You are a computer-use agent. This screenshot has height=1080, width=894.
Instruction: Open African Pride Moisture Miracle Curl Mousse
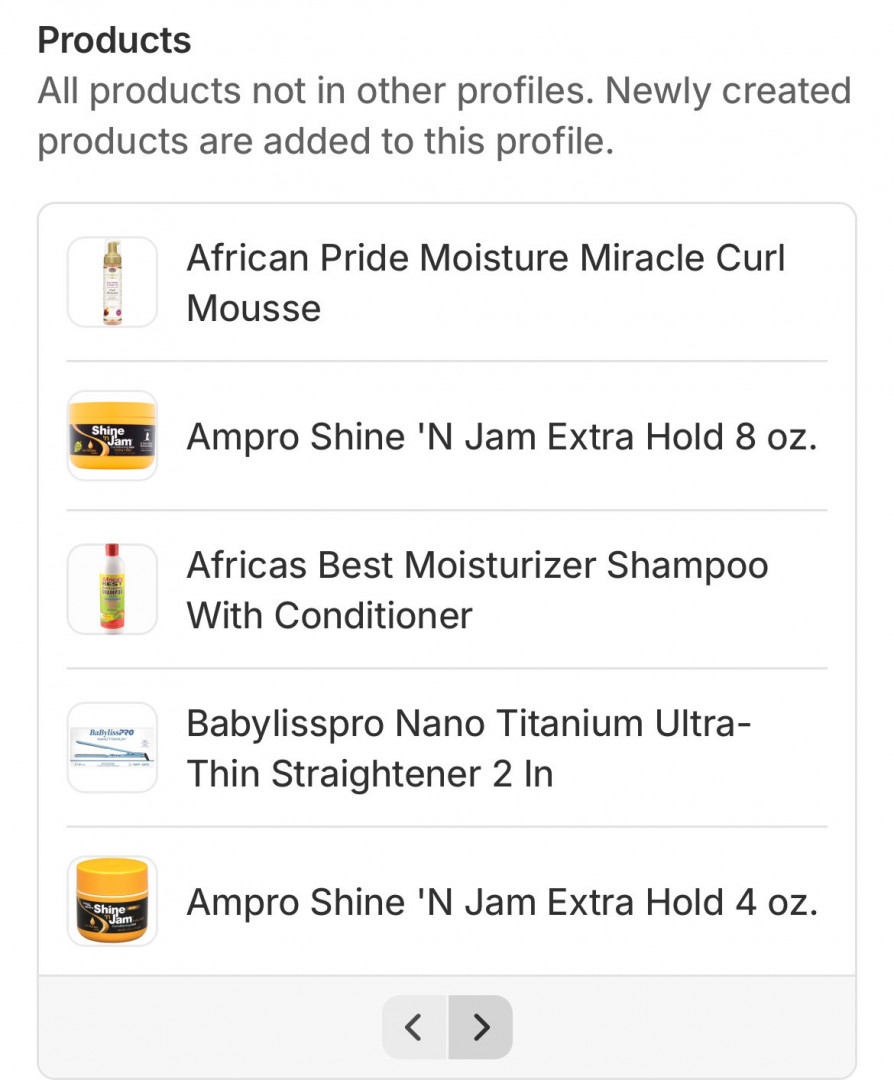[486, 258]
